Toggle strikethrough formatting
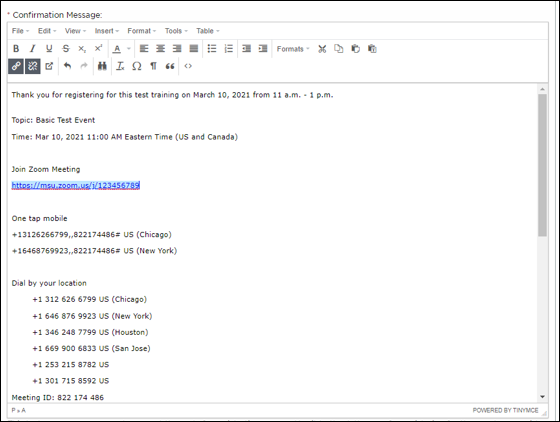560x422 pixels. tap(66, 49)
